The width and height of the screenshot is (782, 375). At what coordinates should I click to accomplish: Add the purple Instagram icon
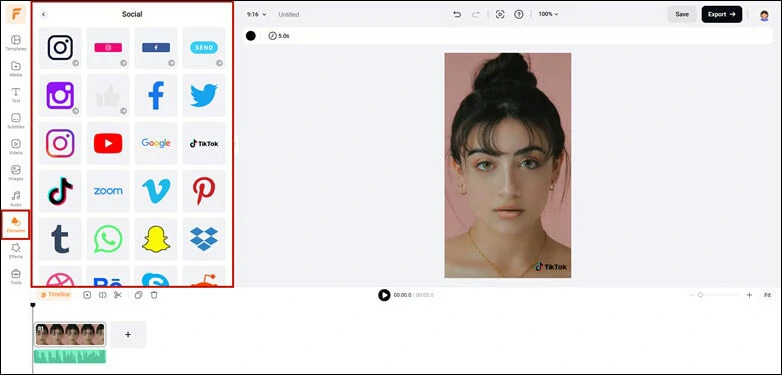point(60,95)
